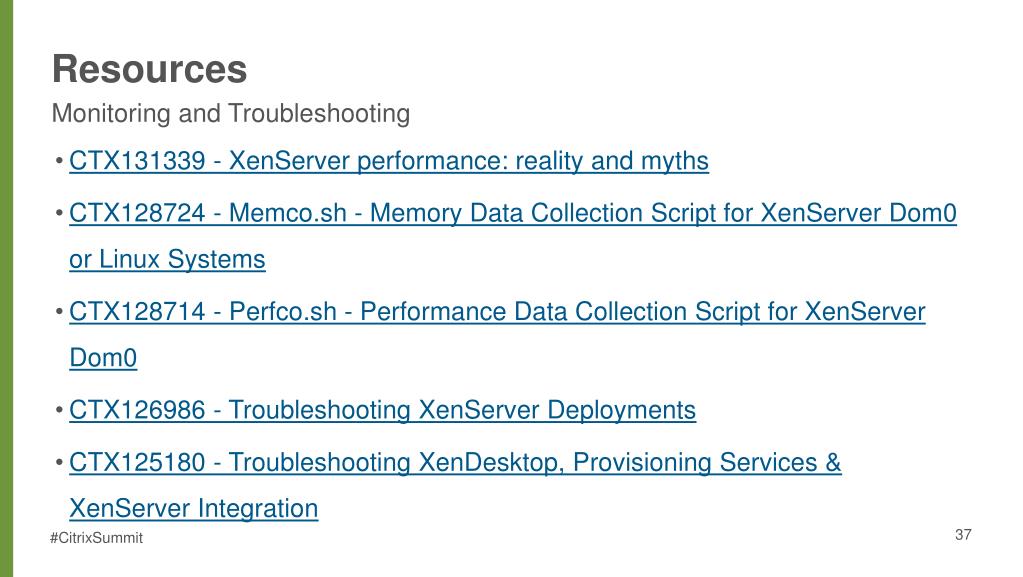Click the #CitrixSummit hashtag footer
This screenshot has width=1023, height=577.
point(97,538)
